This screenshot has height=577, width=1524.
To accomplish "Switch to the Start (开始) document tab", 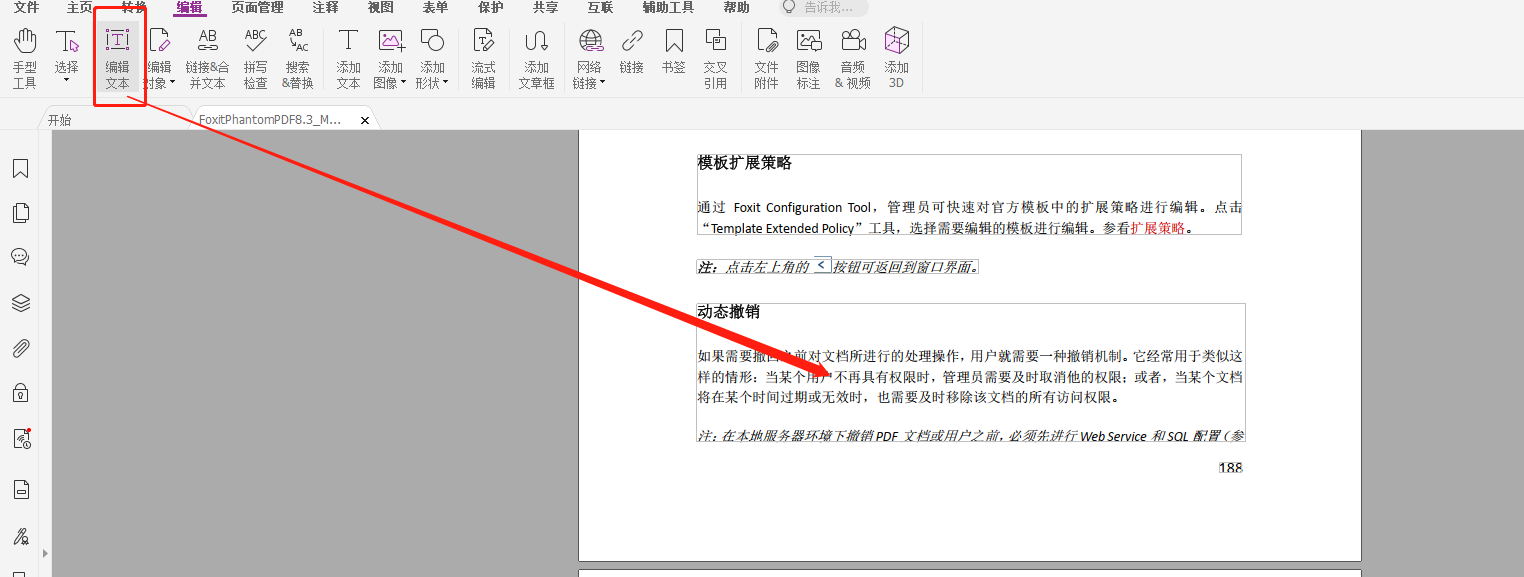I will pos(60,120).
